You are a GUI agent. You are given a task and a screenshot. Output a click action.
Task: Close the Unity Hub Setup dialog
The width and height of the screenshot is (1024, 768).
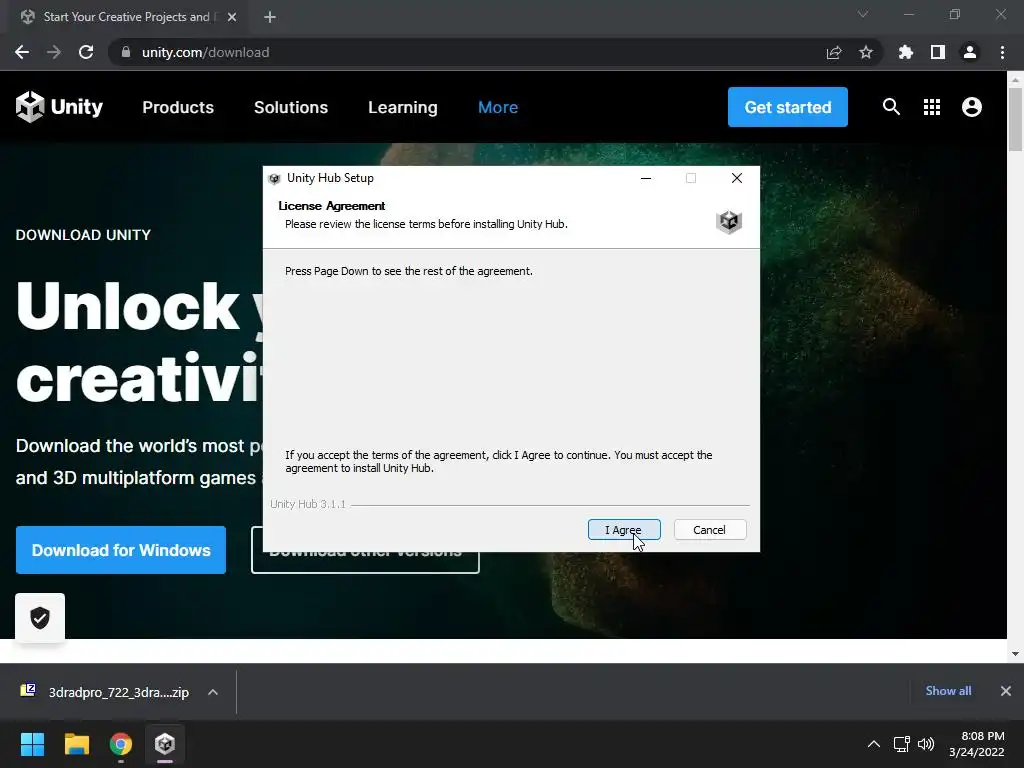(737, 178)
